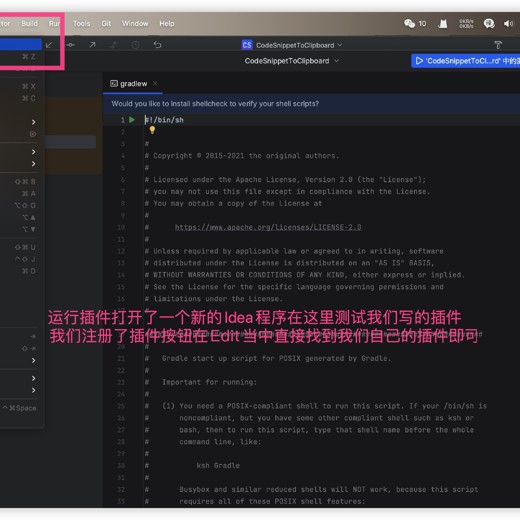Click 'WITHOUT WARRANTIES OR CONDITIONS' comment line
The width and height of the screenshot is (520, 520).
(x=305, y=275)
